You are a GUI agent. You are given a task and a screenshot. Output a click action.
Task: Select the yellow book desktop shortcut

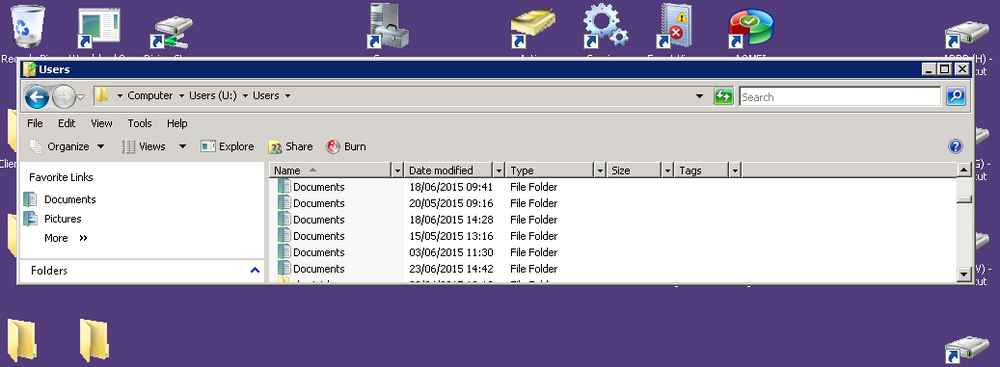point(532,29)
